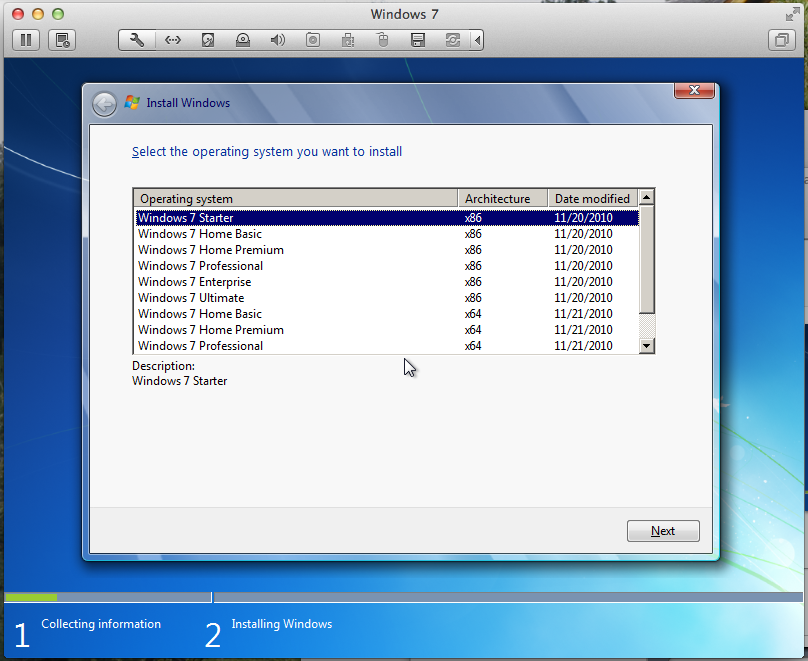Select Windows 7 Home Premium x86
808x661 pixels.
point(387,250)
